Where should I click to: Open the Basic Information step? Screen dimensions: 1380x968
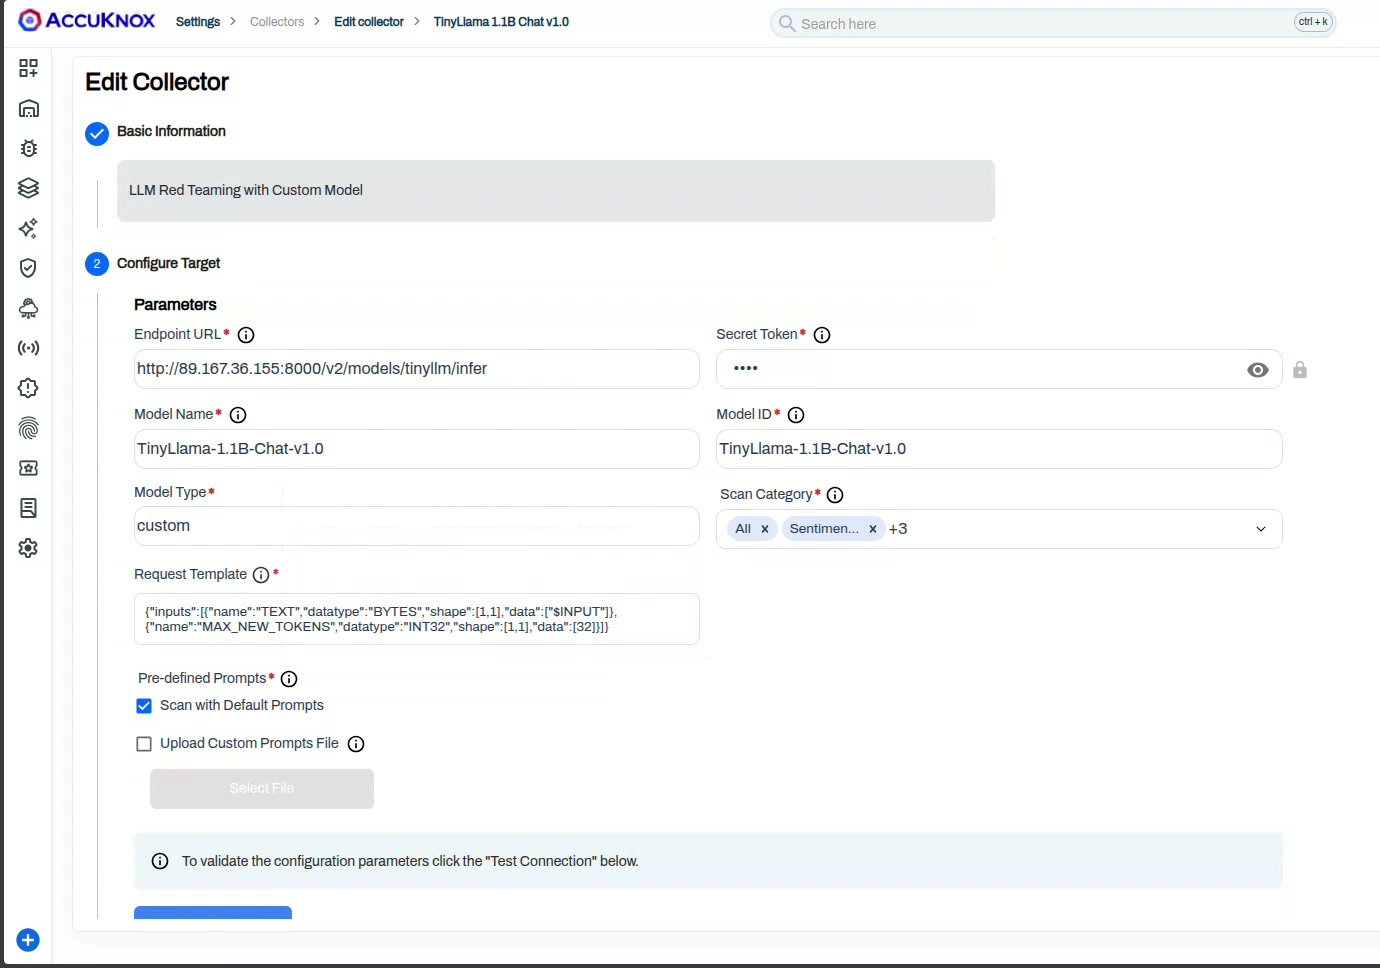point(171,131)
